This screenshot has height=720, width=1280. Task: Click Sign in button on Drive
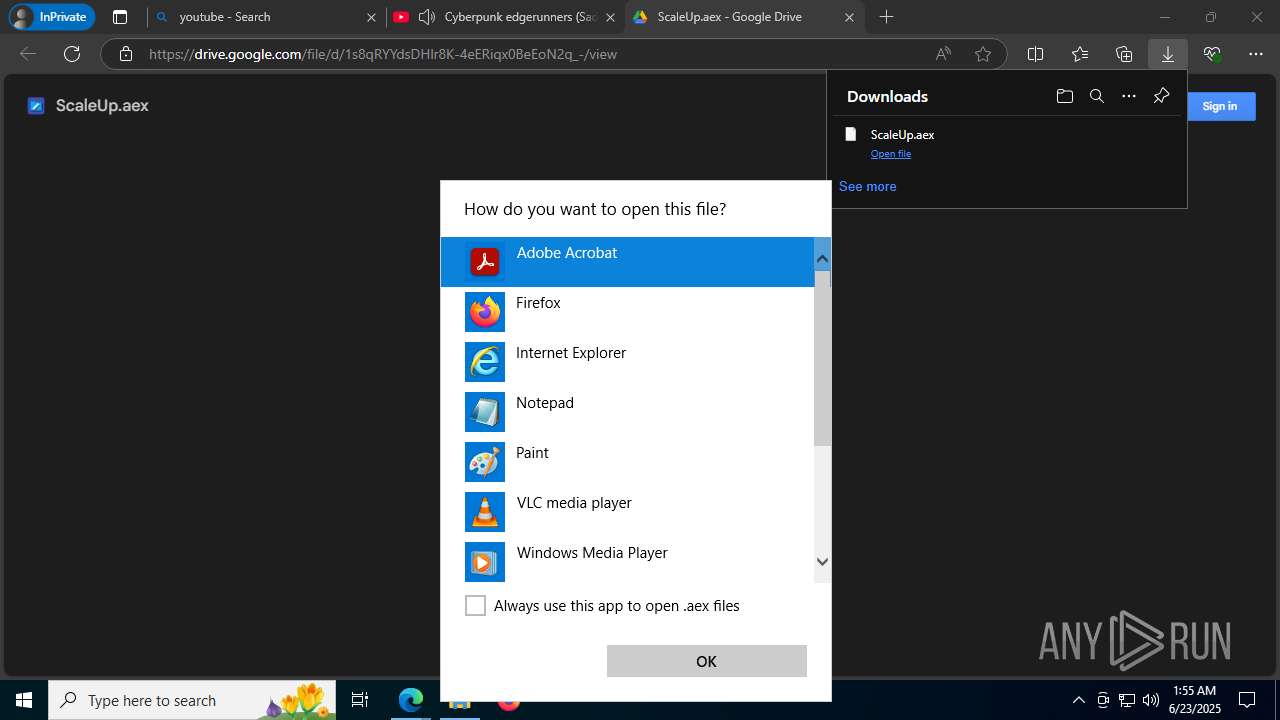[1220, 106]
